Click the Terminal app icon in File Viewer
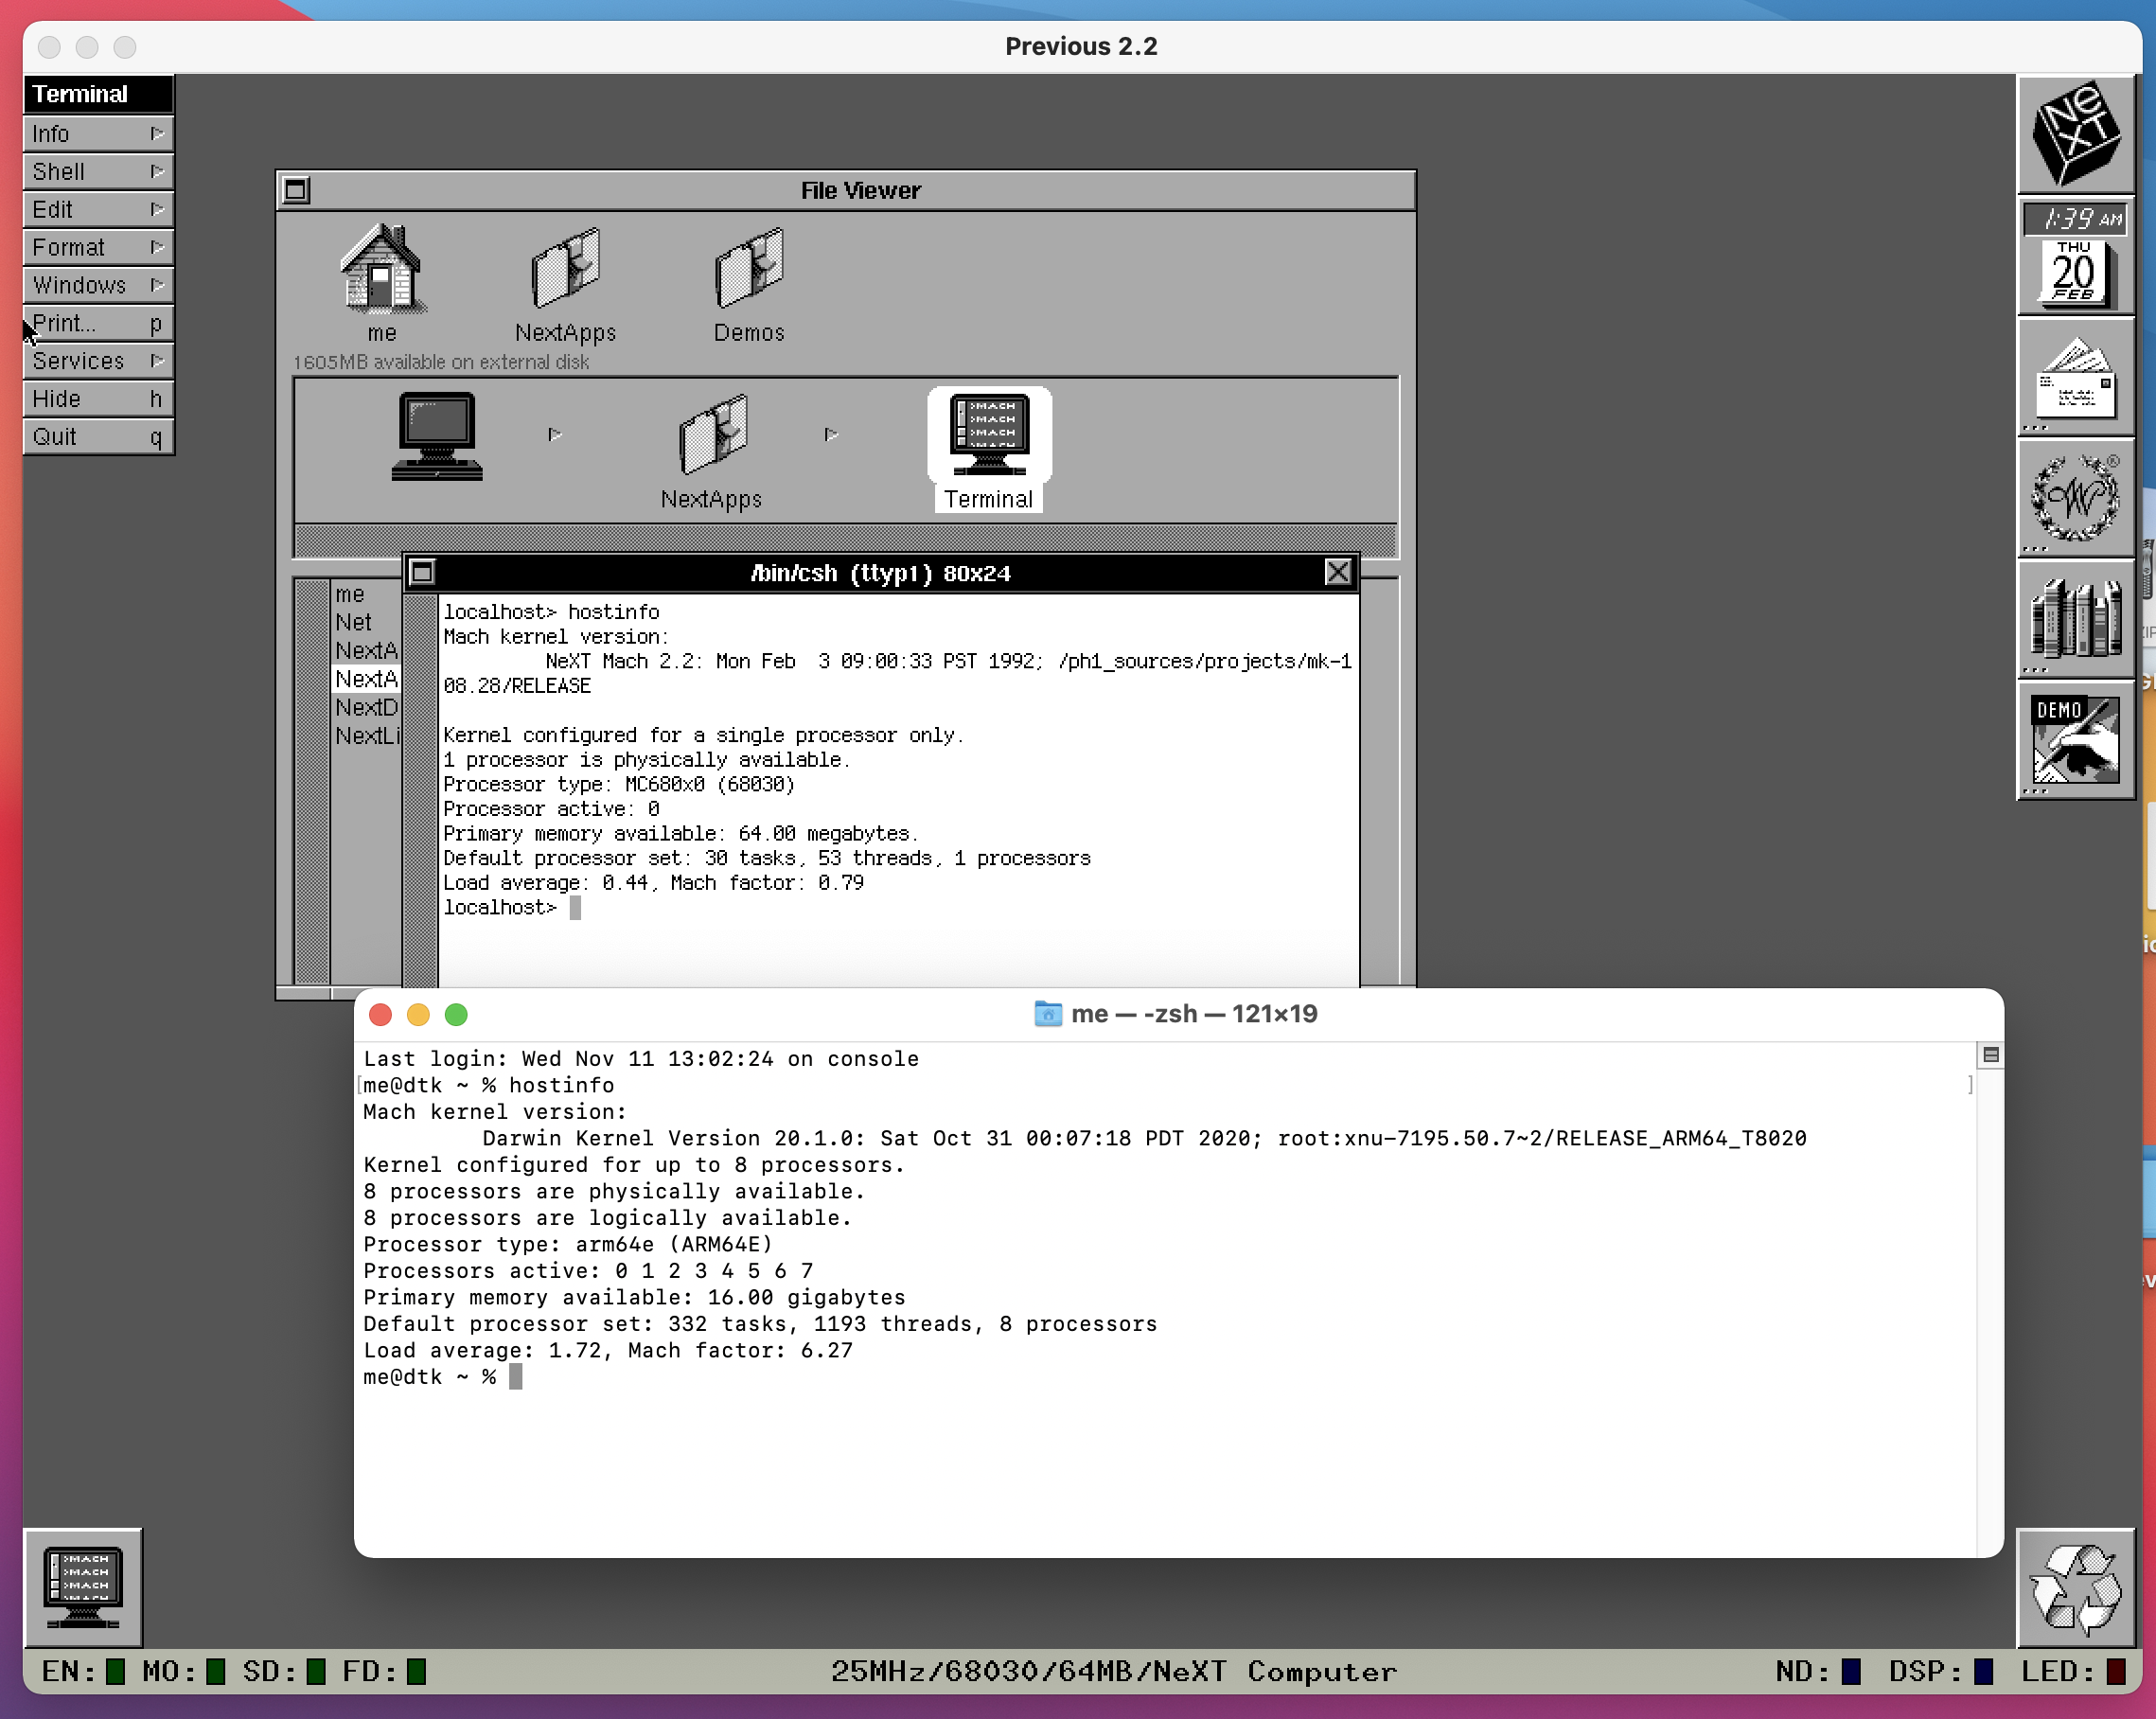This screenshot has width=2156, height=1719. (989, 435)
